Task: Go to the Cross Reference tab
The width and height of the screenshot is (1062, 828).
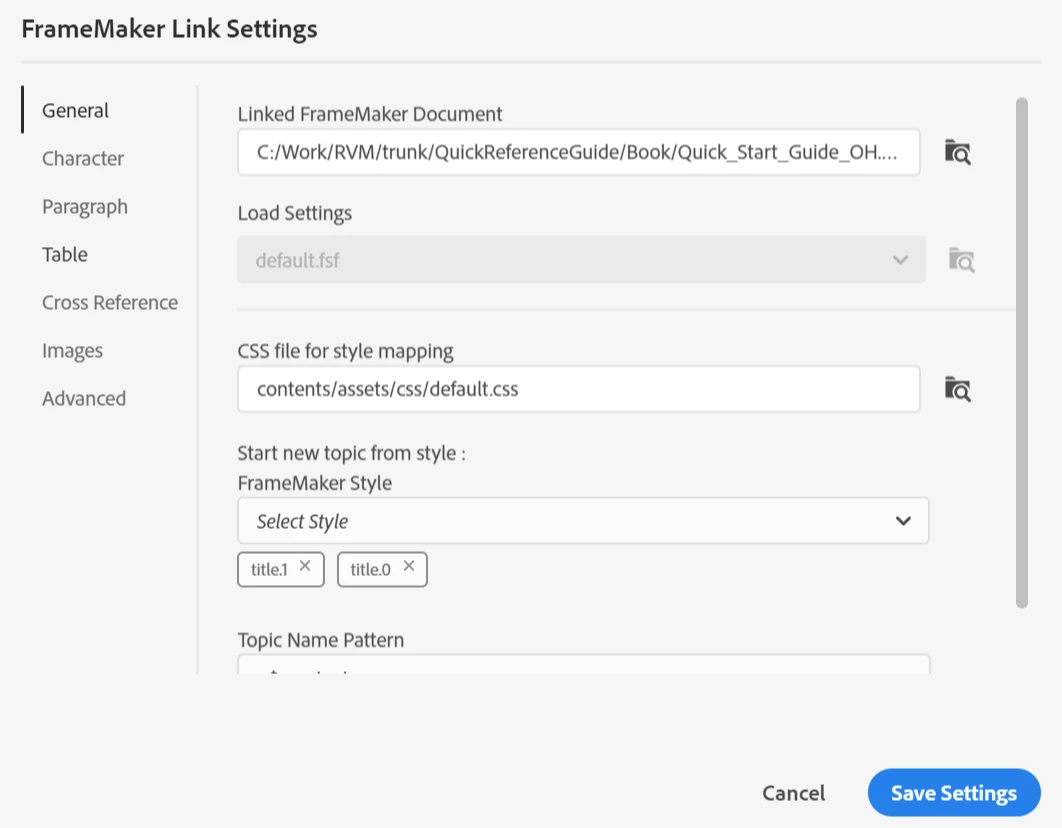Action: click(x=110, y=303)
